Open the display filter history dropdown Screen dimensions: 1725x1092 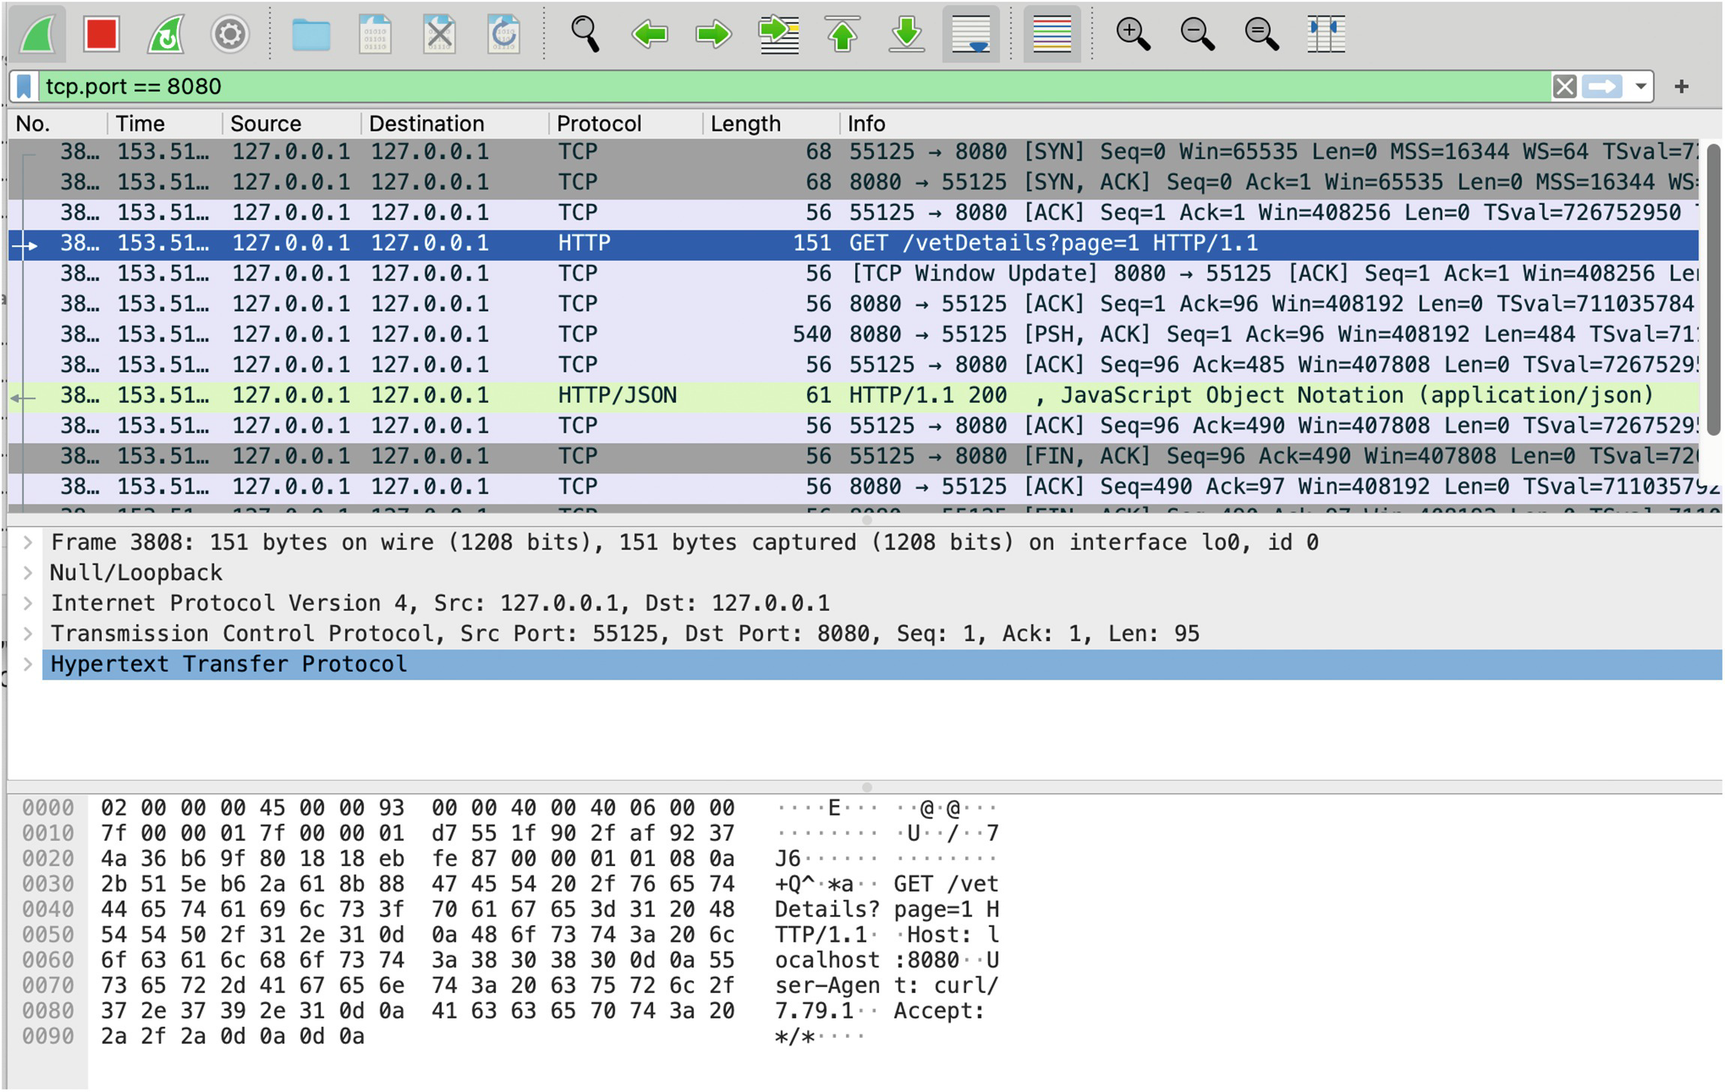click(x=1641, y=87)
